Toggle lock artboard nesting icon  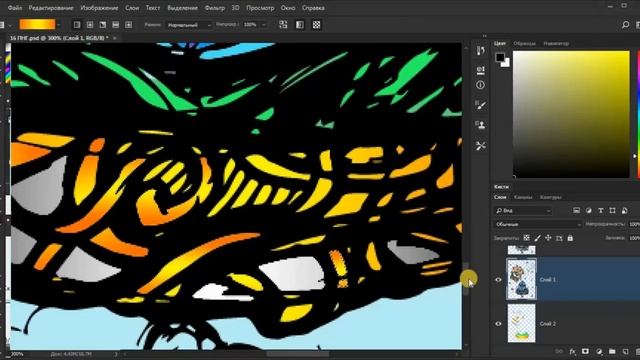[559, 238]
